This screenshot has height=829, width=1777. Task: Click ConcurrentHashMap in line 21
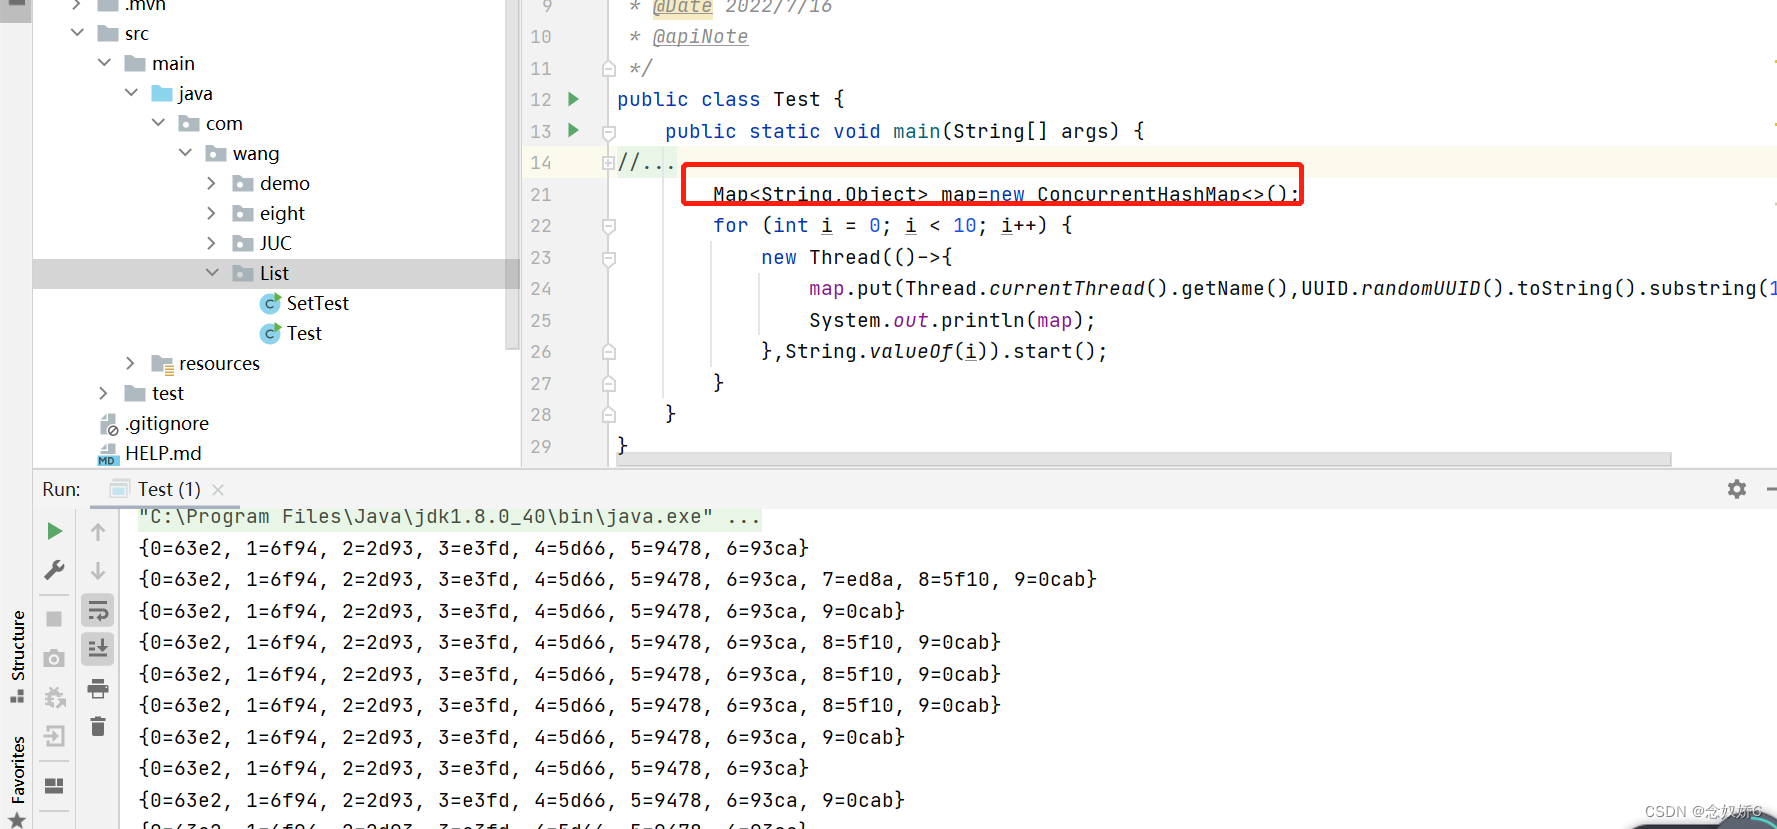1139,194
